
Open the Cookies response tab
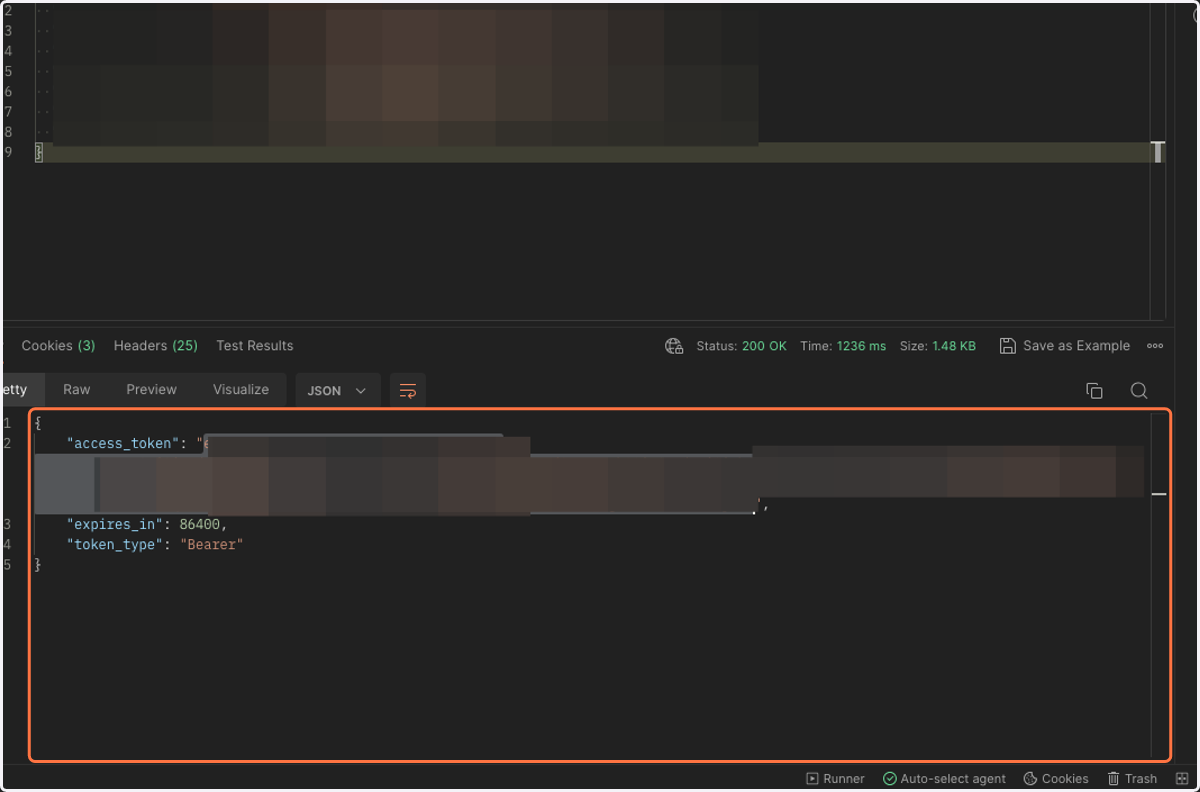click(58, 346)
